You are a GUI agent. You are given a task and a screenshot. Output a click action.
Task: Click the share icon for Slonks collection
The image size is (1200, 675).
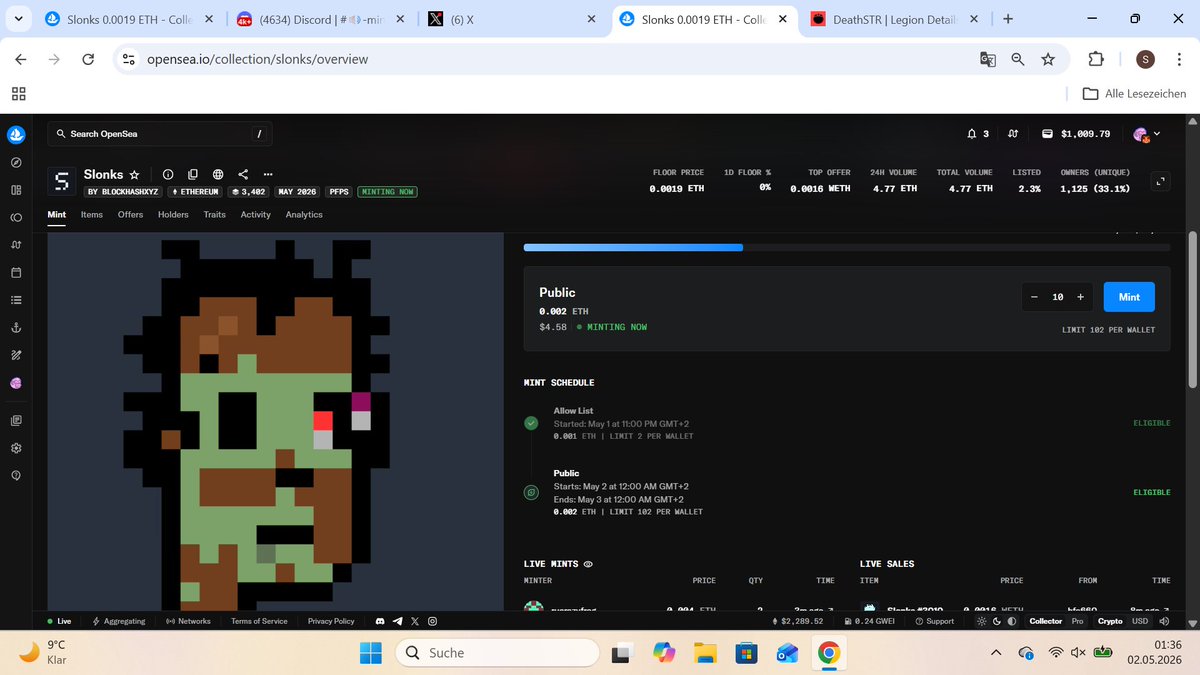(x=243, y=174)
